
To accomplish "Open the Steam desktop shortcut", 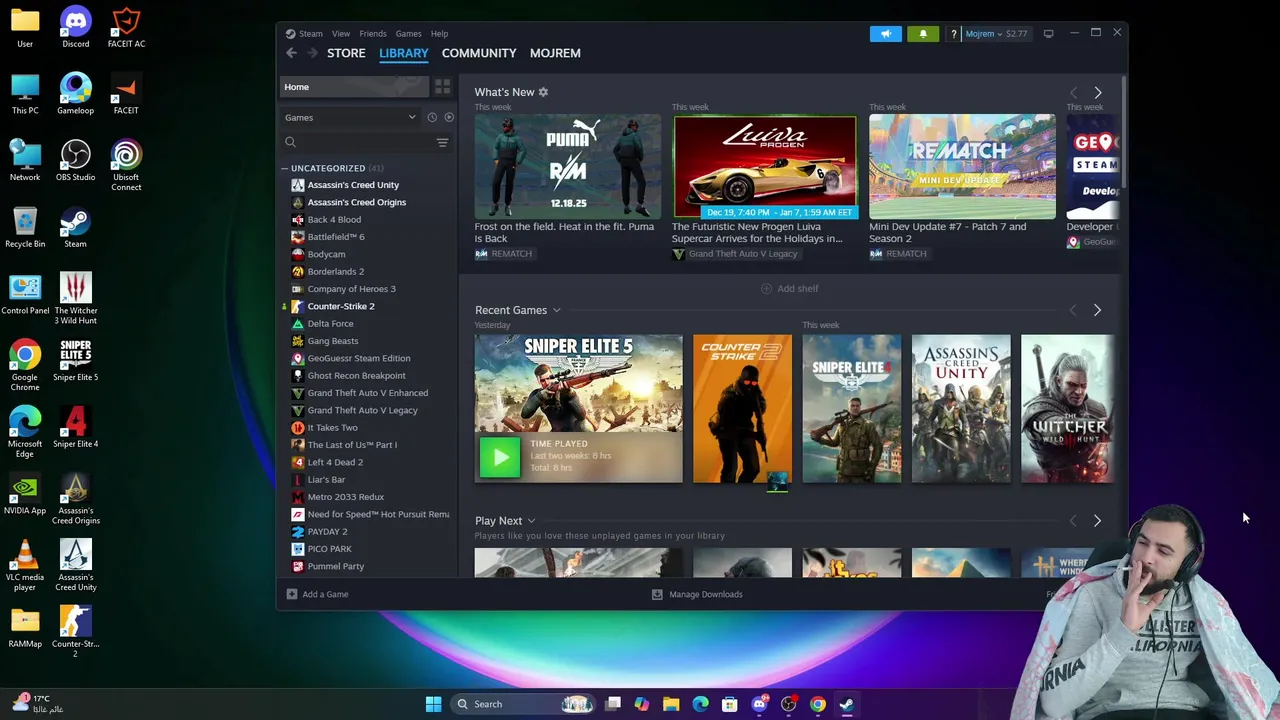I will pyautogui.click(x=75, y=227).
